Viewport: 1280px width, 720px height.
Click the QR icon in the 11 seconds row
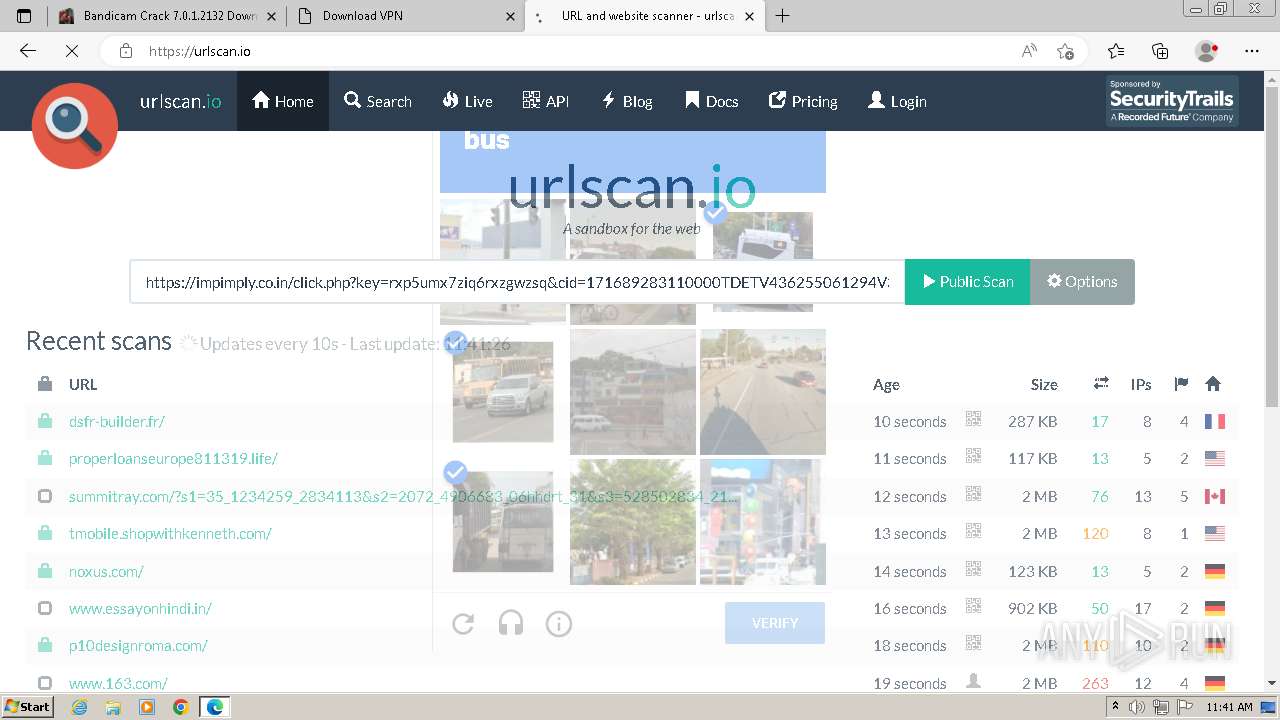point(973,457)
